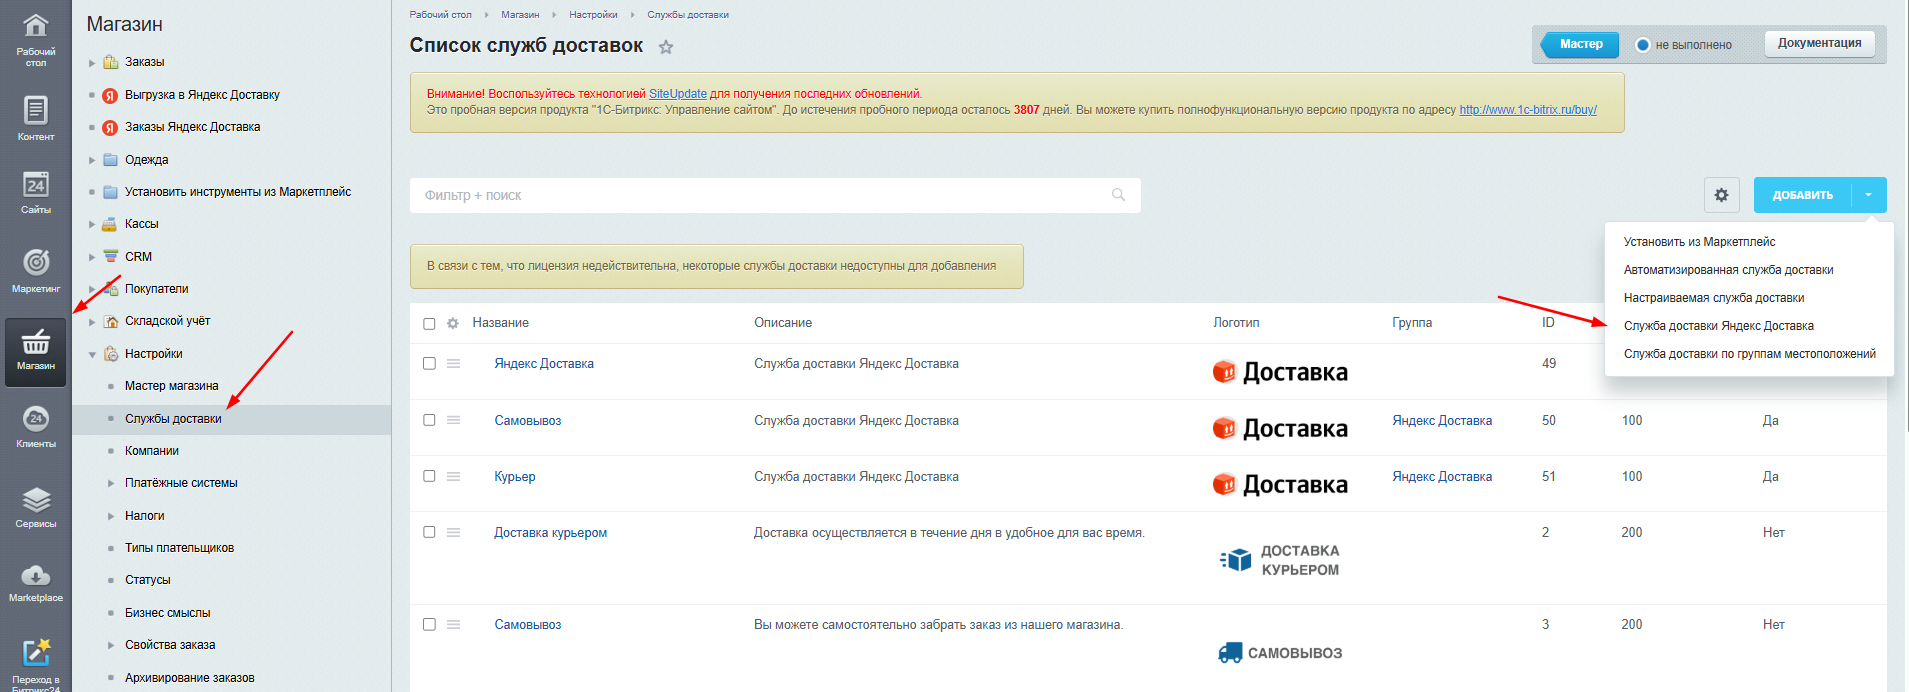Expand the Платёжные системы tree node
The height and width of the screenshot is (692, 1909).
[x=111, y=483]
